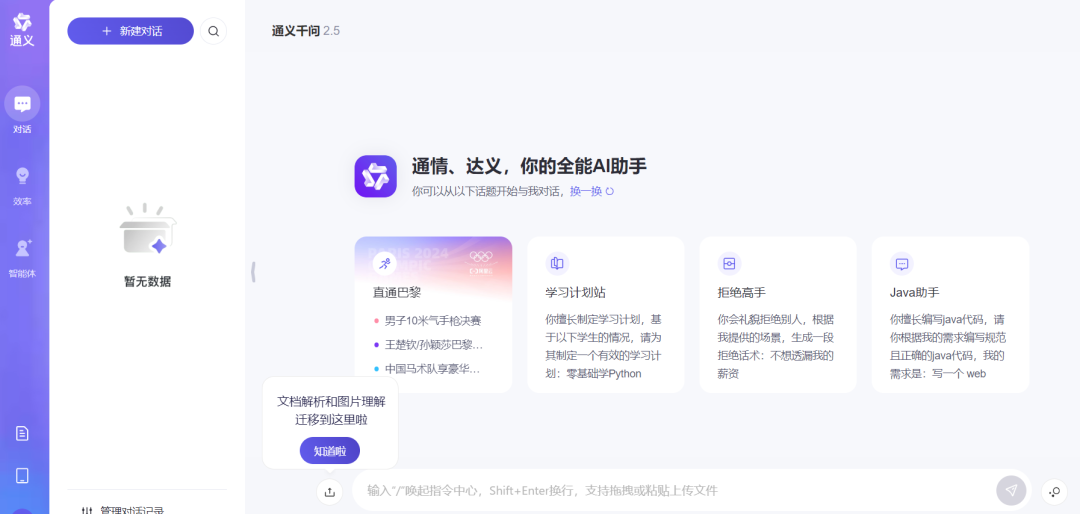Click the large Tongyi app logo
The image size is (1080, 514).
tap(375, 176)
